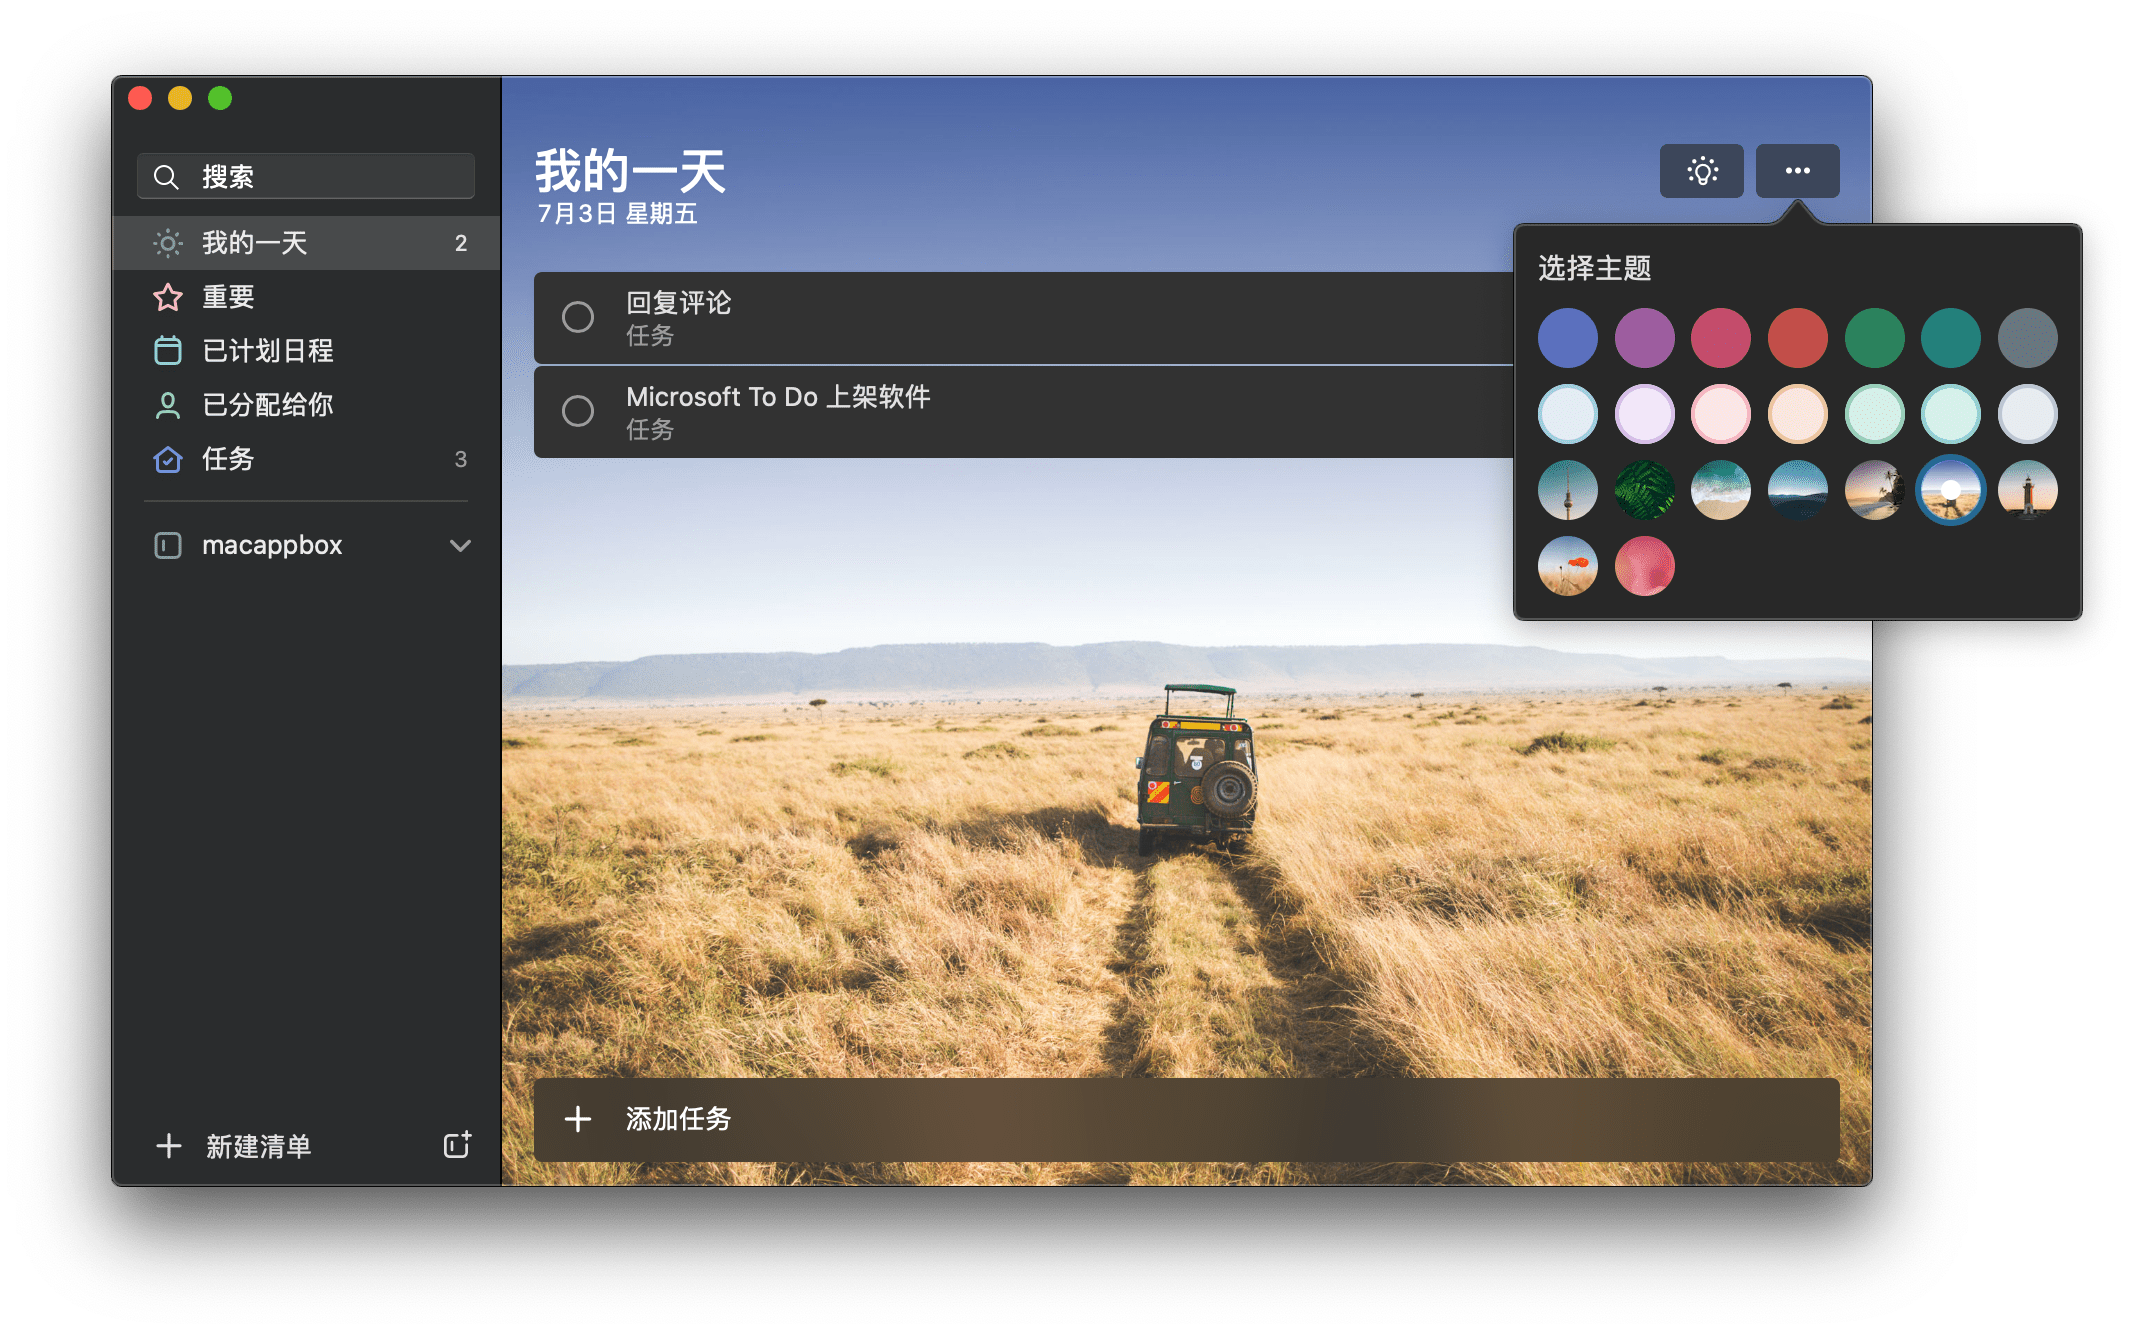Click the new group icon beside 新建清单

point(457,1146)
